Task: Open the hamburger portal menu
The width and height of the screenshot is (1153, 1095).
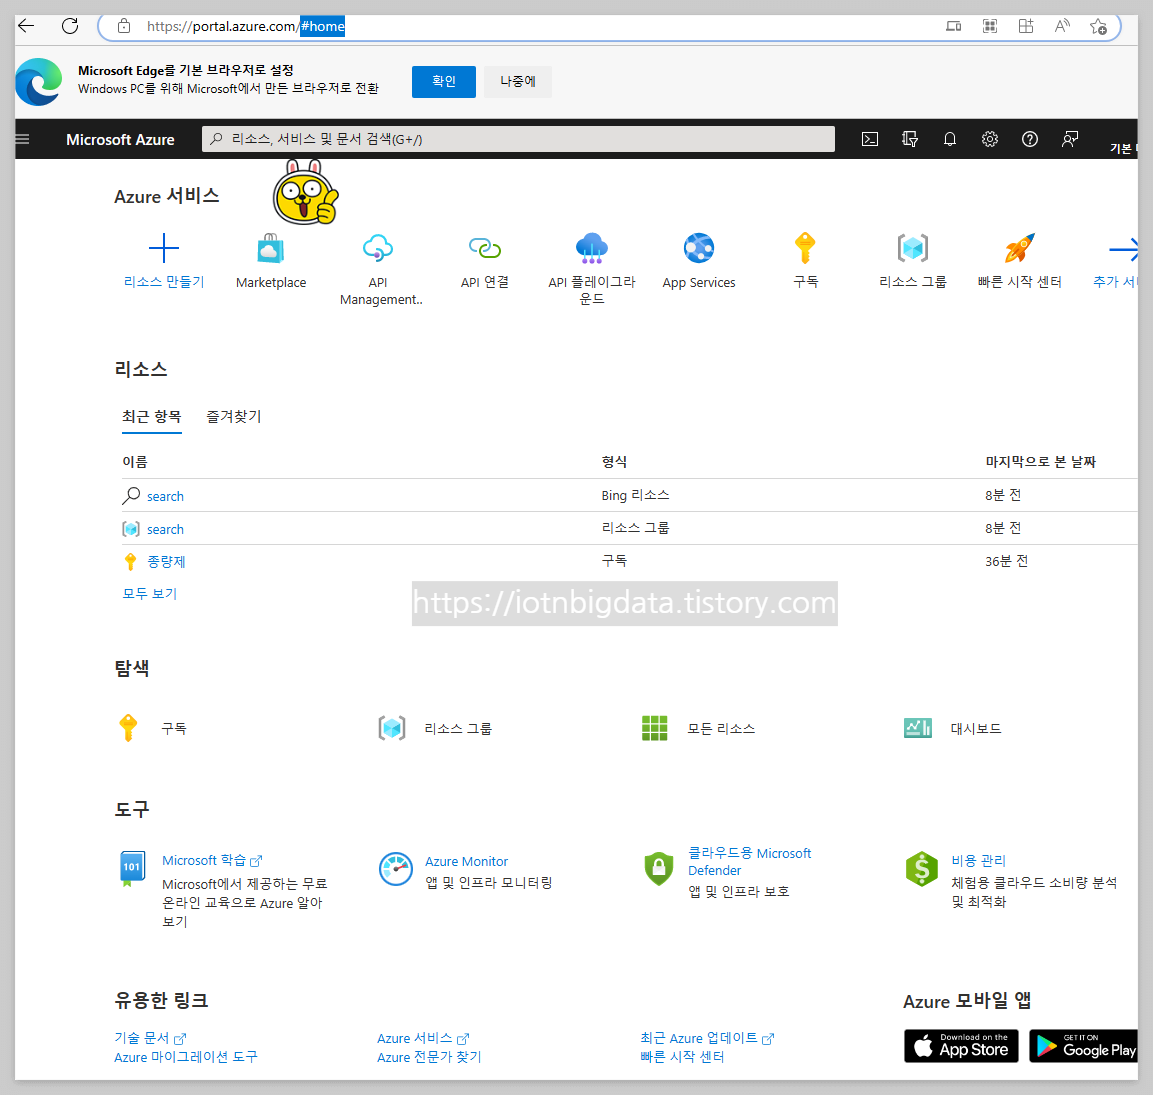Action: (x=23, y=139)
